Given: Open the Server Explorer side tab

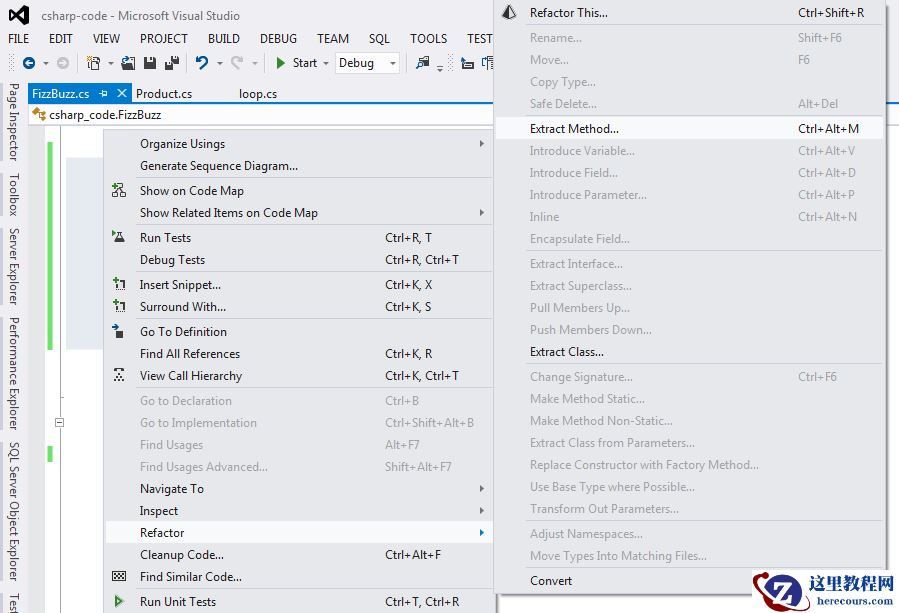Looking at the screenshot, I should [14, 266].
